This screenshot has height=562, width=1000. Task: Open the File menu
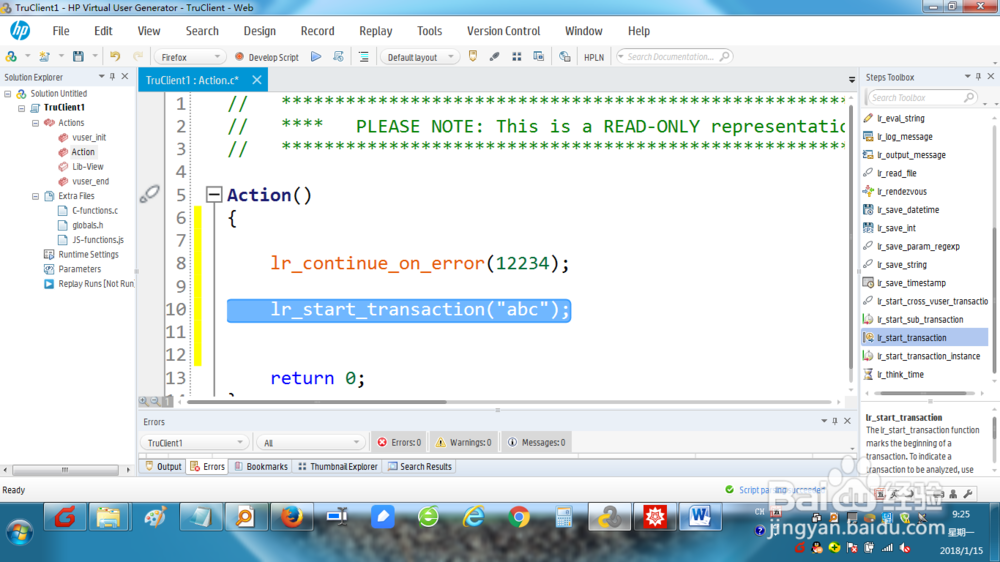coord(61,31)
